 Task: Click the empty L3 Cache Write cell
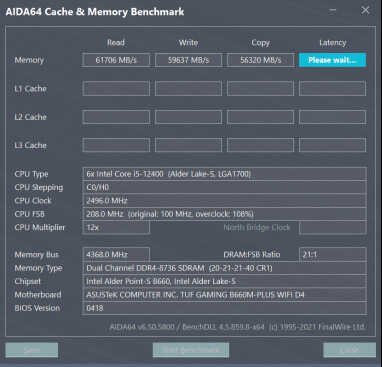click(188, 145)
